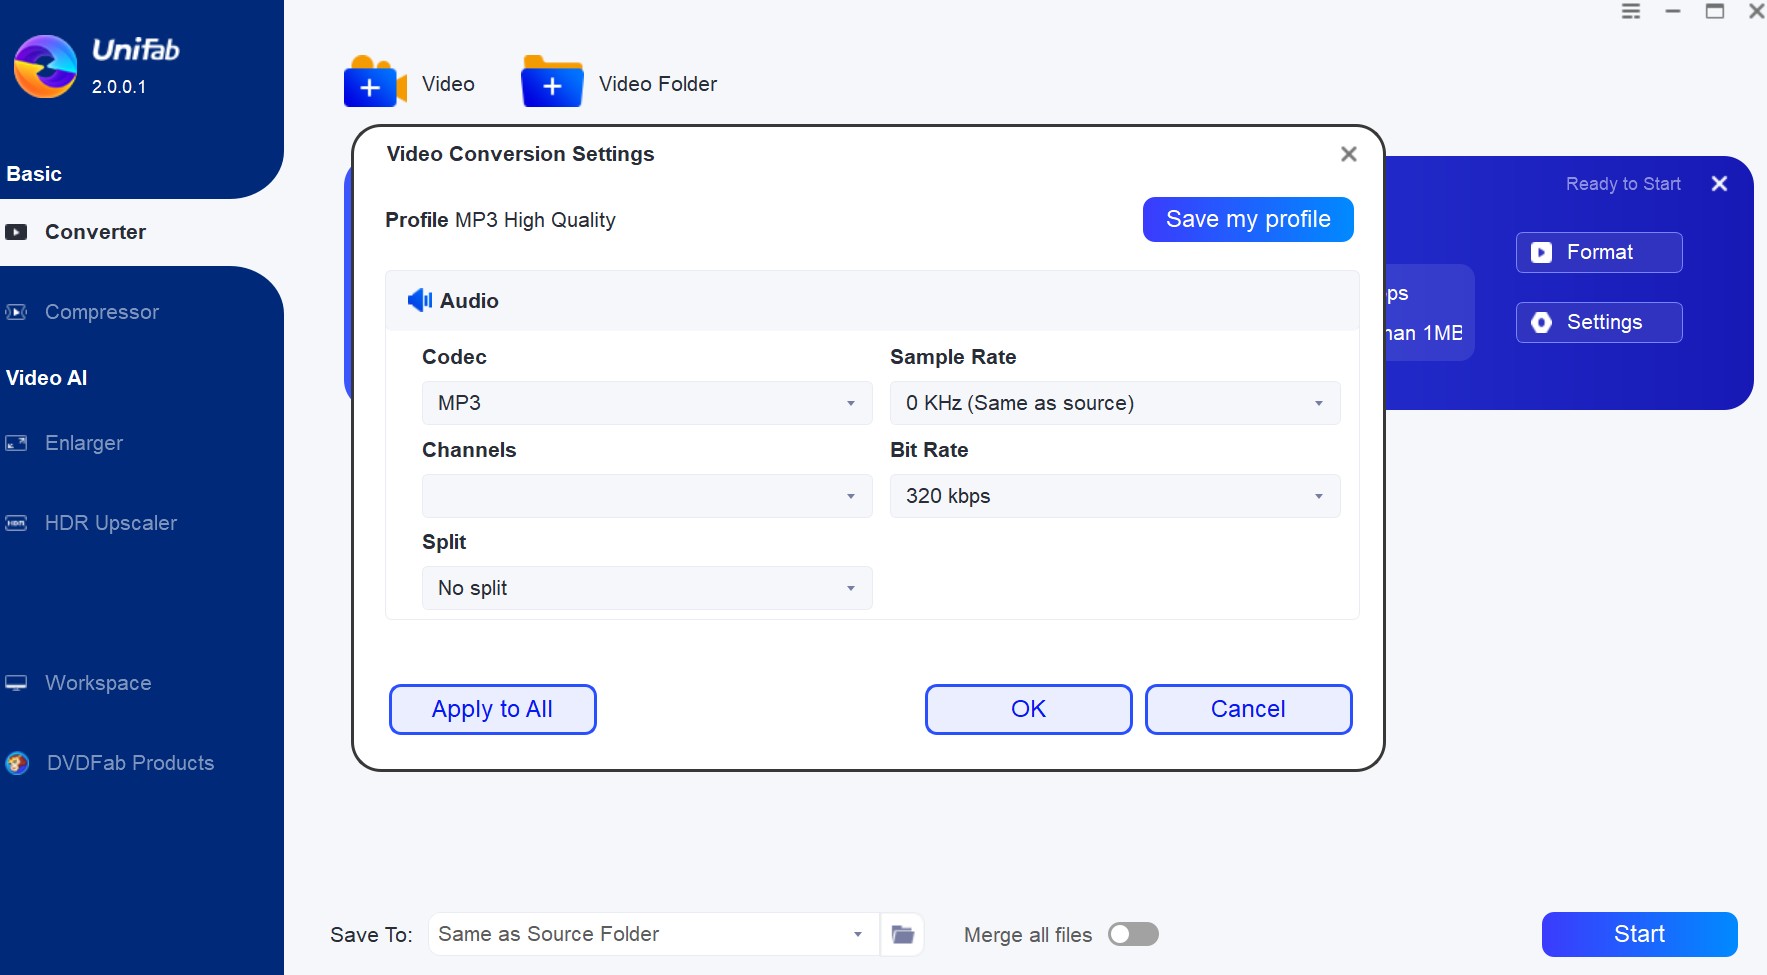Click the Ready to Start status text
Viewport: 1767px width, 975px height.
[x=1623, y=184]
